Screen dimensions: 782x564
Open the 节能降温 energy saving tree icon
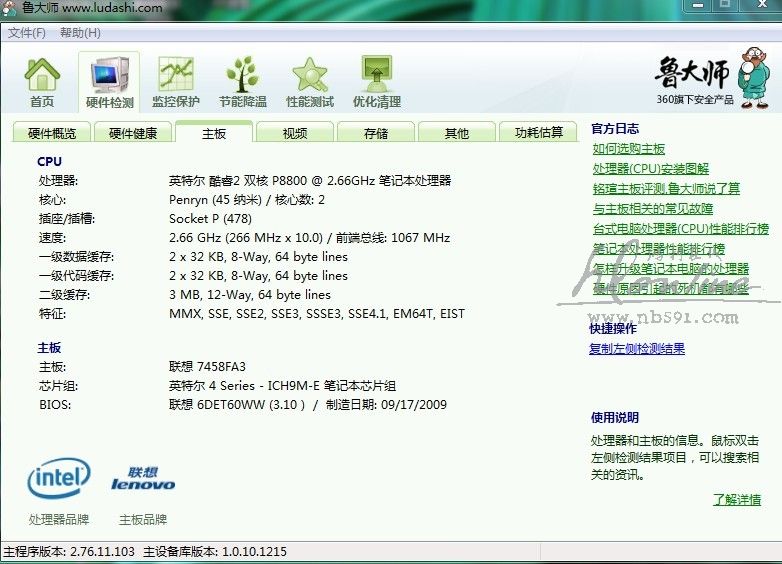point(243,81)
